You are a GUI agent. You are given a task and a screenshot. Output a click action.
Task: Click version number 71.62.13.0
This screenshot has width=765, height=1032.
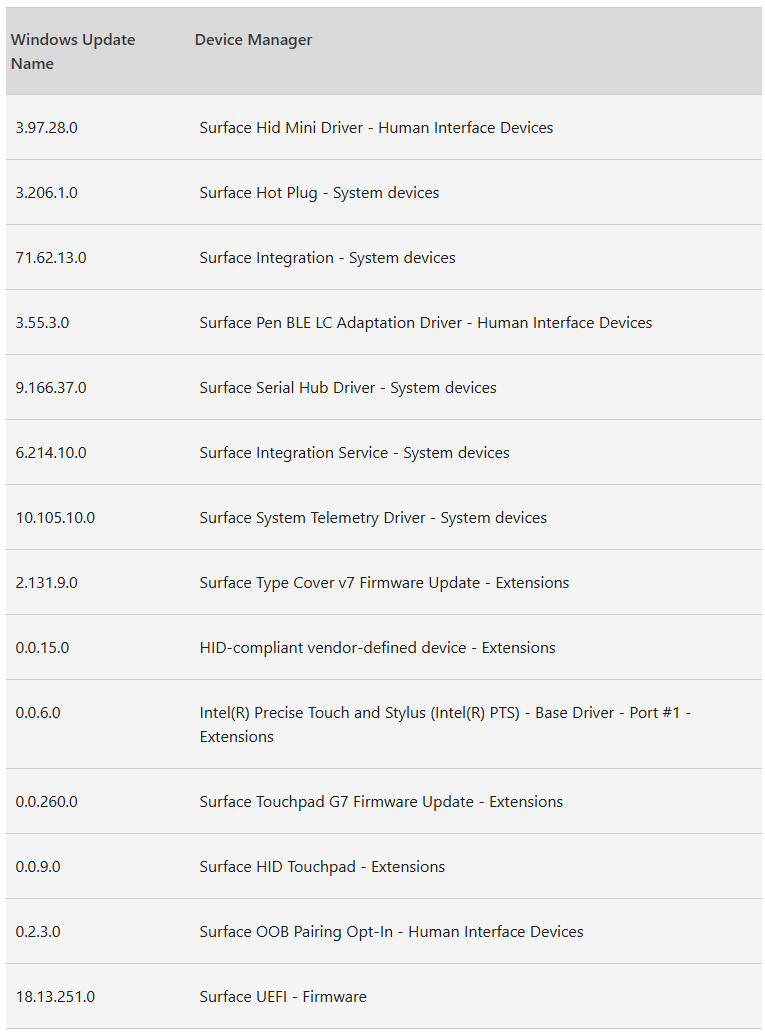click(51, 258)
